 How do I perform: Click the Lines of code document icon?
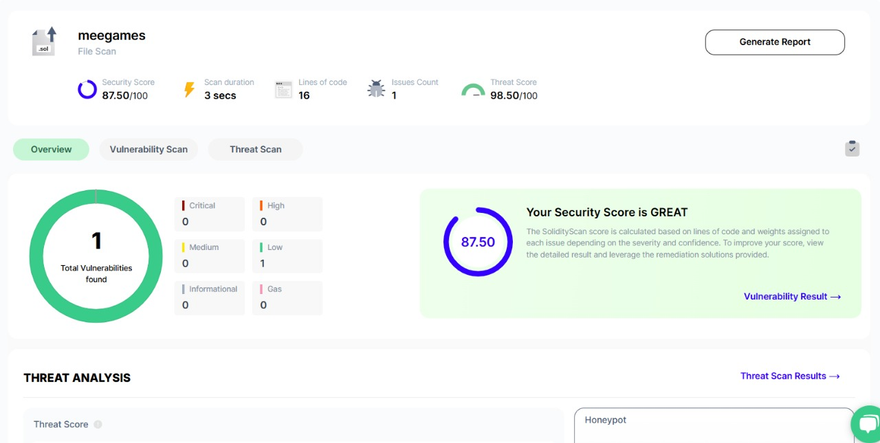[x=284, y=90]
